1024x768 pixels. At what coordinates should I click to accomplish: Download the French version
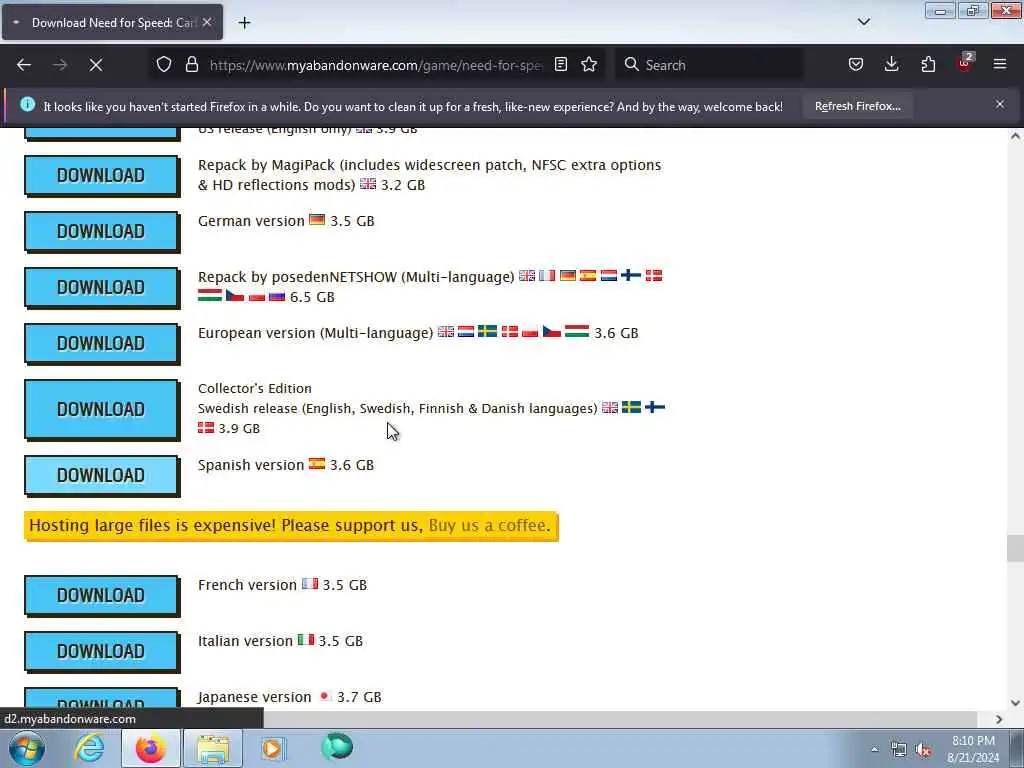pyautogui.click(x=101, y=595)
